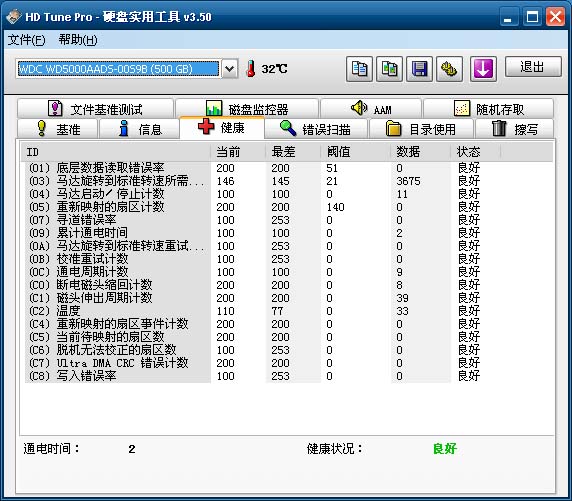Viewport: 572px width, 501px height.
Task: Click the data value 3675
Action: [408, 181]
